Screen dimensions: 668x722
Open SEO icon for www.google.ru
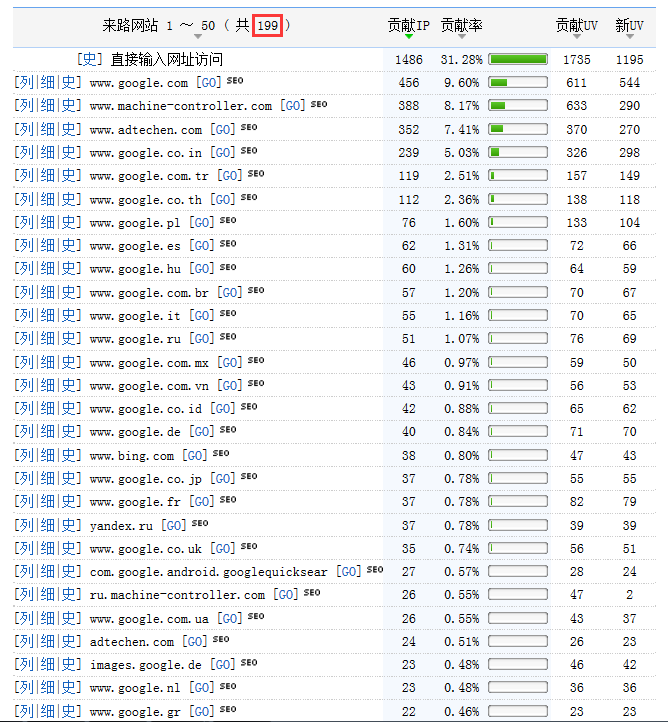point(228,337)
